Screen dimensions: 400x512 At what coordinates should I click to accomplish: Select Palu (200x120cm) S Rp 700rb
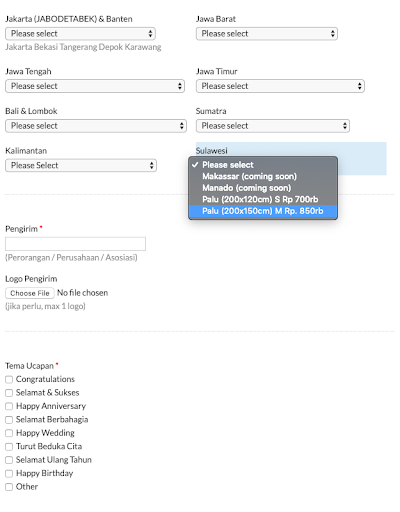[x=263, y=199]
